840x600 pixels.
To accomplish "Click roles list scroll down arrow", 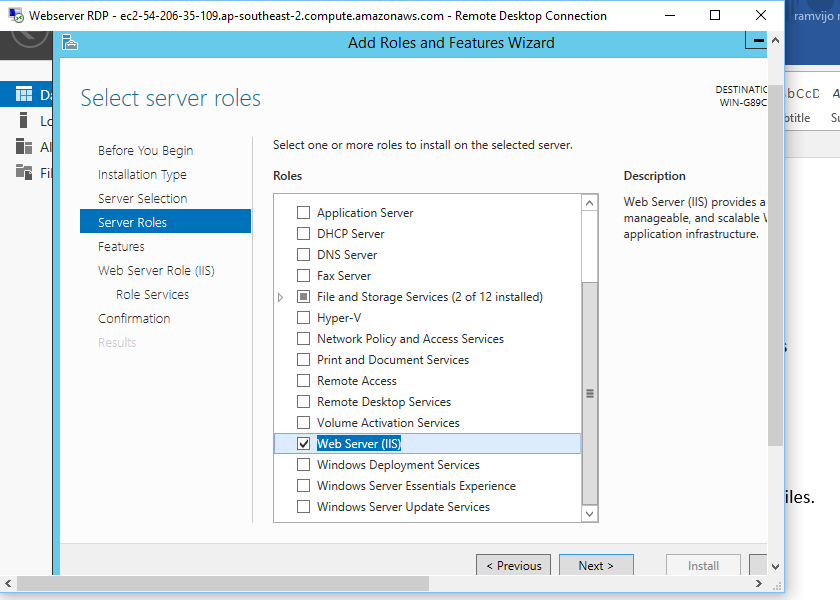I will [589, 514].
